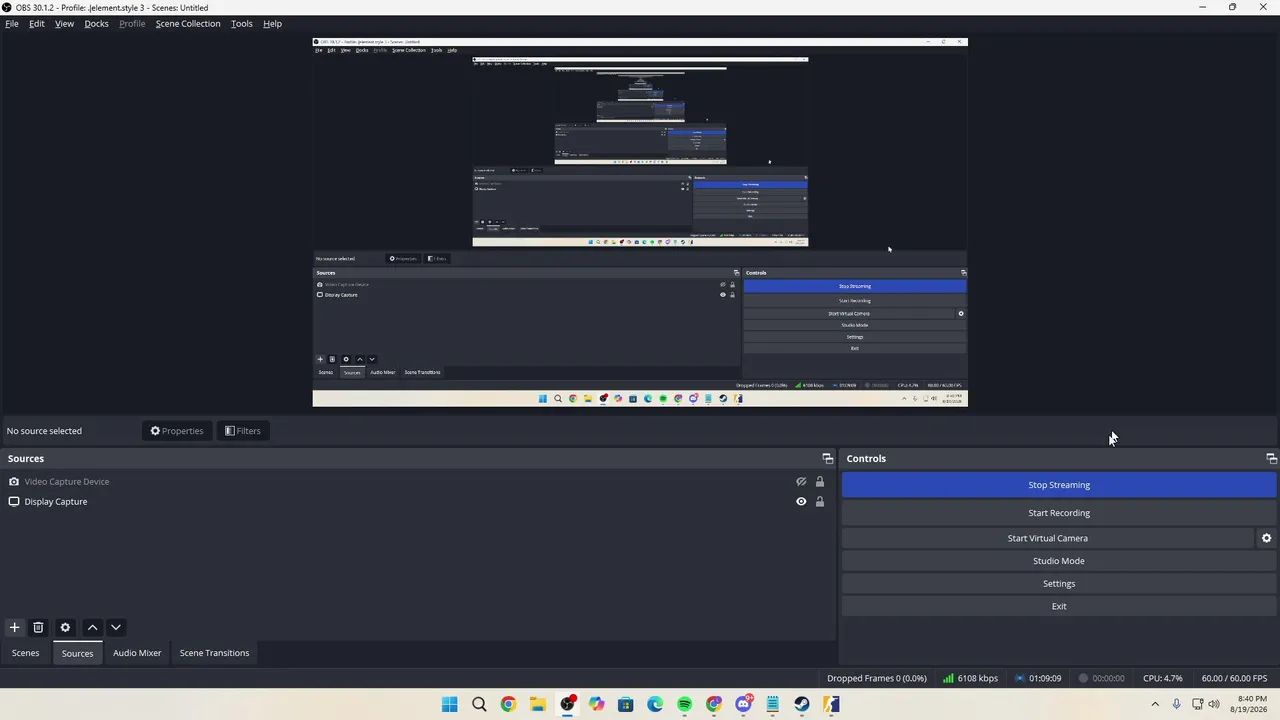Show hidden icons in system tray

pyautogui.click(x=1155, y=704)
